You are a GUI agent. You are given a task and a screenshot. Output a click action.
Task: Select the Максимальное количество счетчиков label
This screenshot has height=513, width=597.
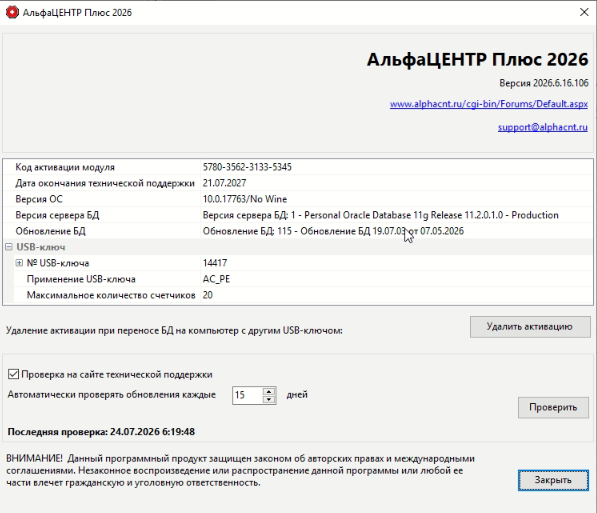point(111,295)
